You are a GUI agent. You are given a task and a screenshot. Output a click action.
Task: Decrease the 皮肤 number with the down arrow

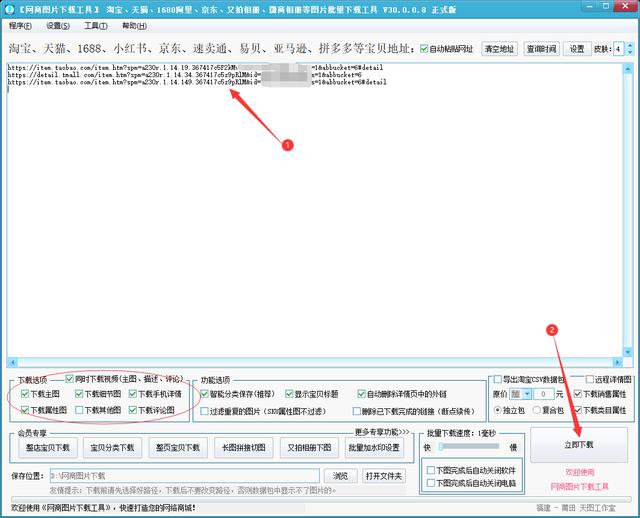(629, 52)
